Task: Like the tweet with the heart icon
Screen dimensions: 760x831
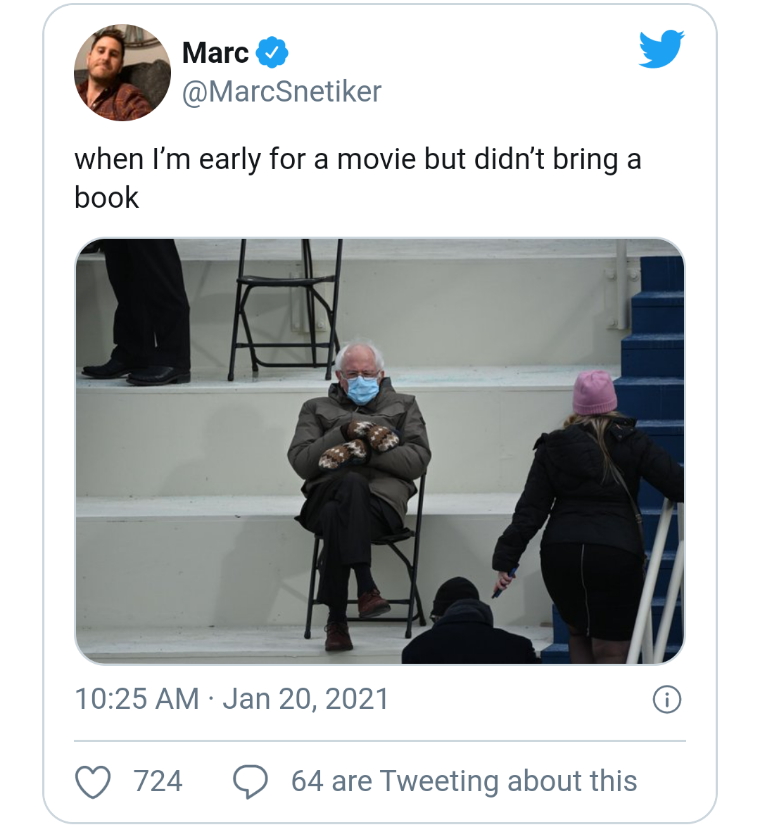Action: [93, 780]
